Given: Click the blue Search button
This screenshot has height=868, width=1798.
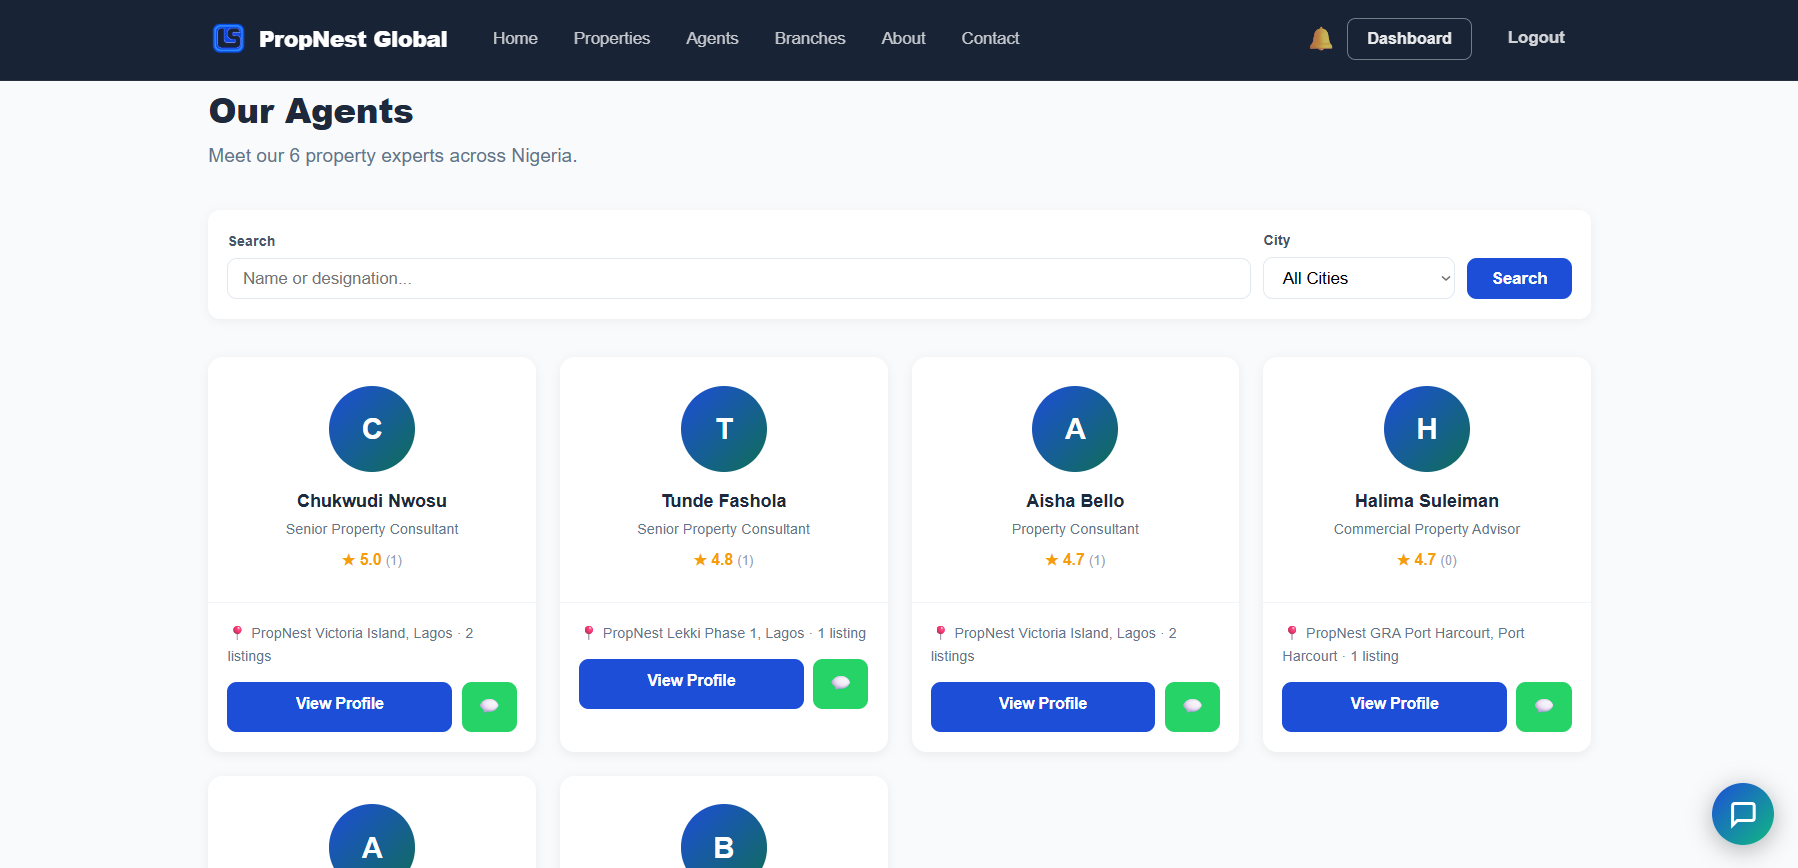Looking at the screenshot, I should click(1519, 278).
